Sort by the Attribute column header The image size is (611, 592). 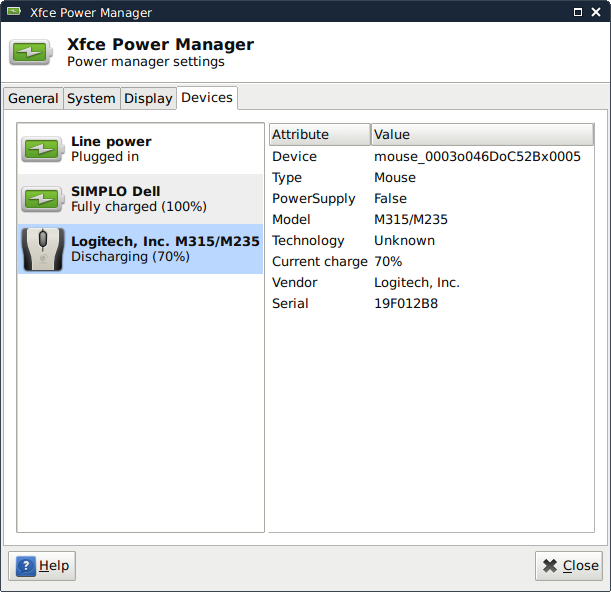coord(320,134)
